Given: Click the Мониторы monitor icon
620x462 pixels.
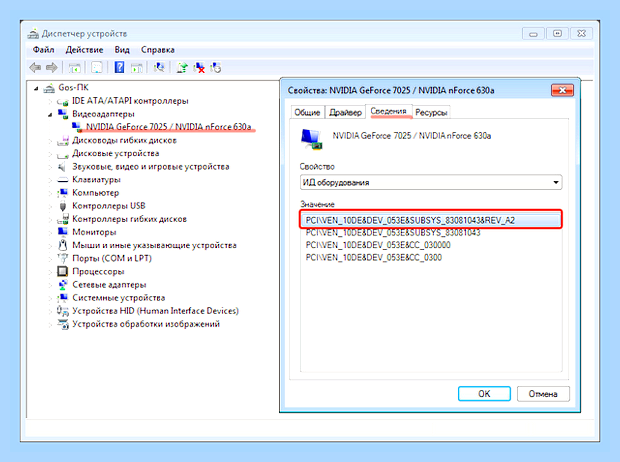Looking at the screenshot, I should (x=62, y=232).
